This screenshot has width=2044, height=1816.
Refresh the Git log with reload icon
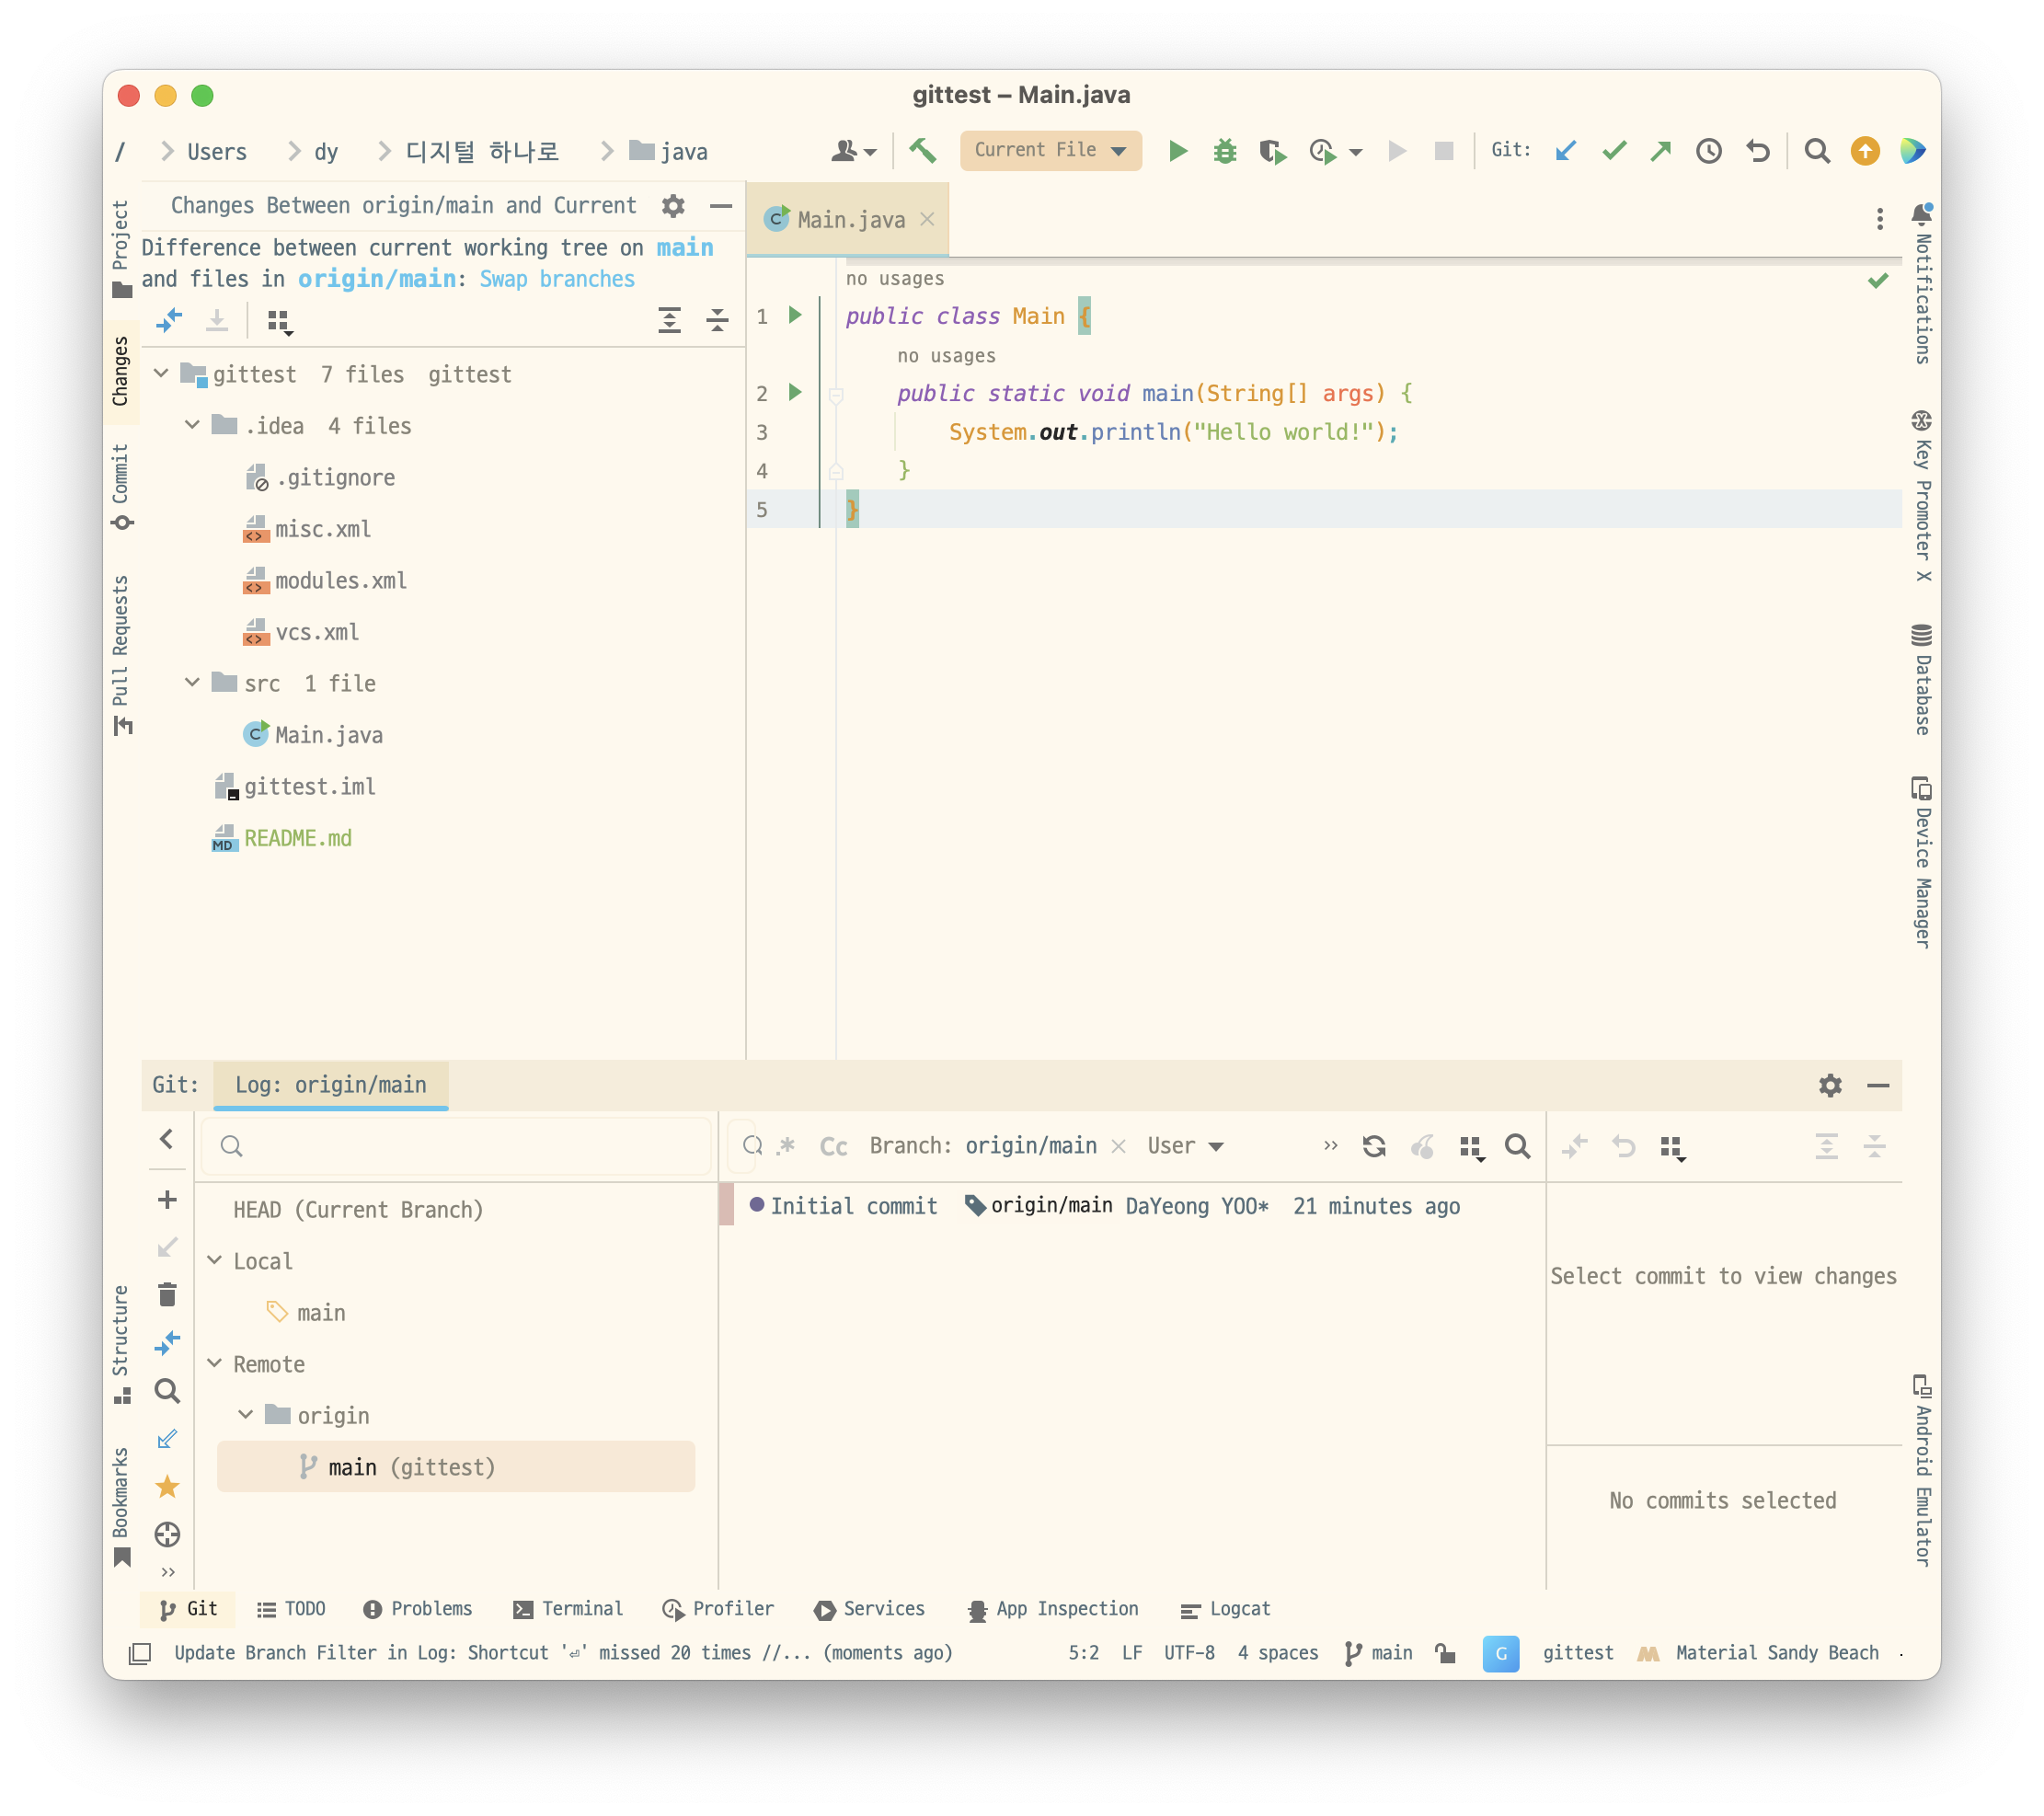(1374, 1146)
